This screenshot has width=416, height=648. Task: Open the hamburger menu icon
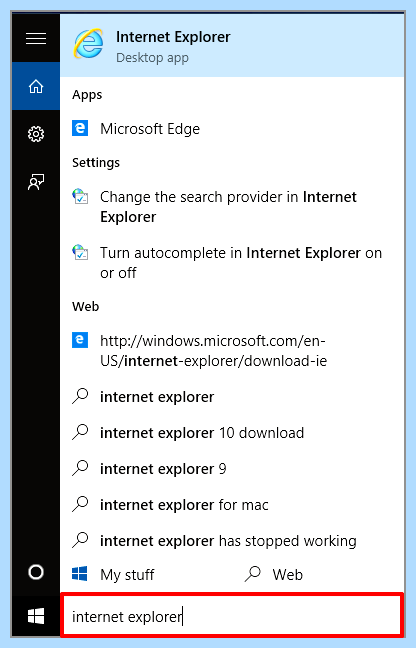click(36, 38)
